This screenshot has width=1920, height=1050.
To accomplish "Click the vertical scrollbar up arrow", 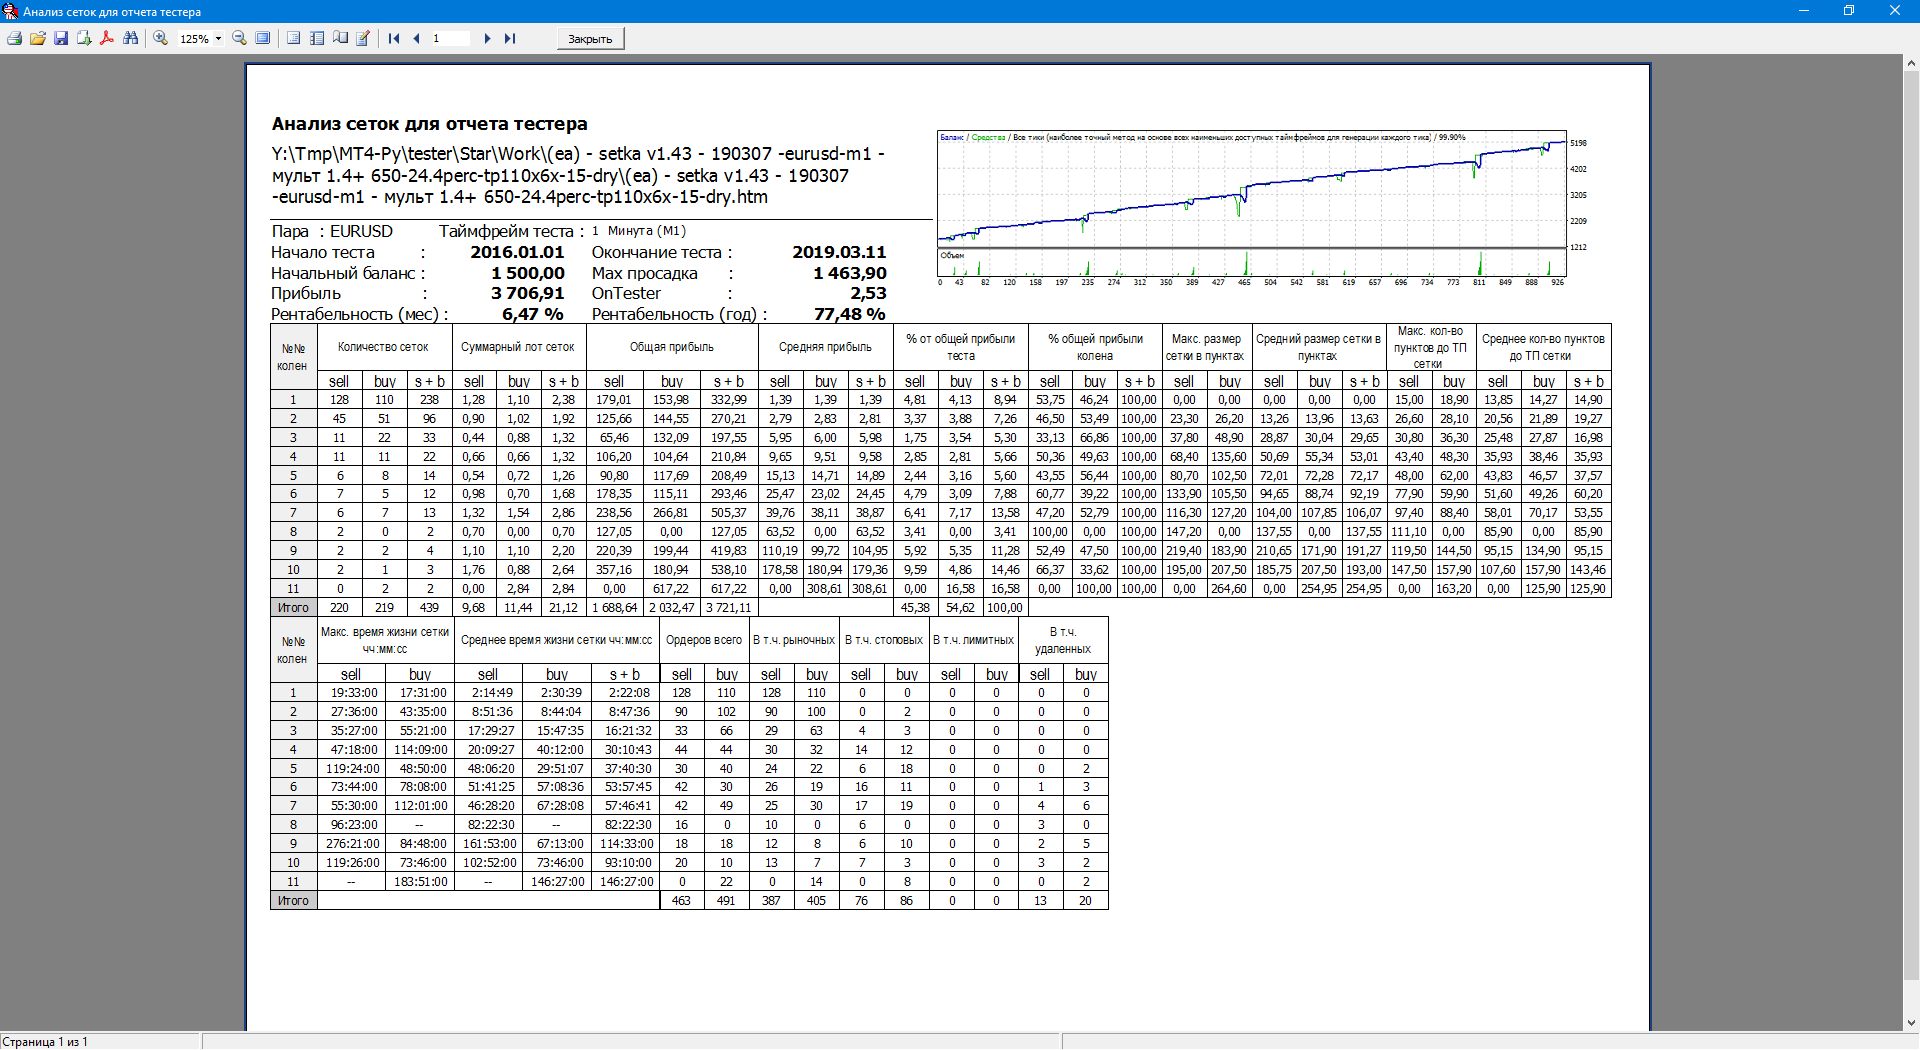I will (x=1911, y=63).
